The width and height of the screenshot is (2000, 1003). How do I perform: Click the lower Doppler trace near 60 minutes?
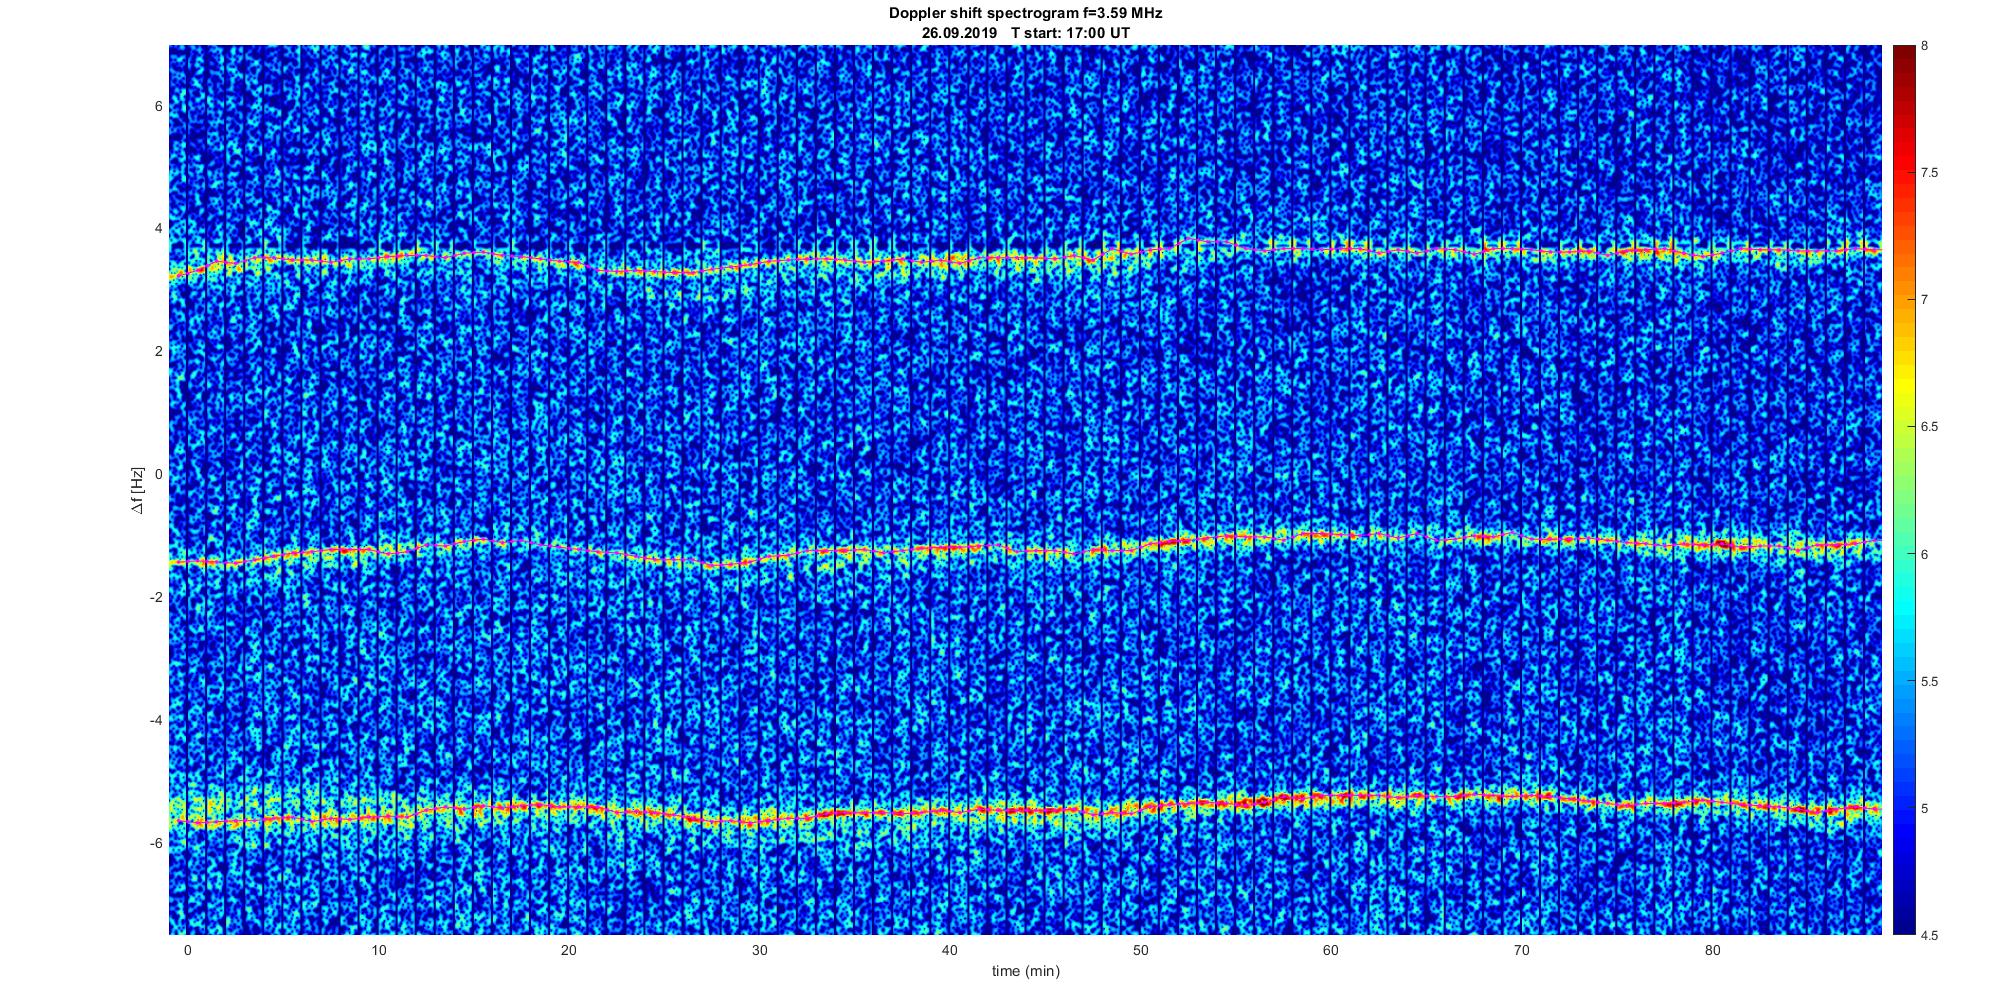click(1331, 797)
